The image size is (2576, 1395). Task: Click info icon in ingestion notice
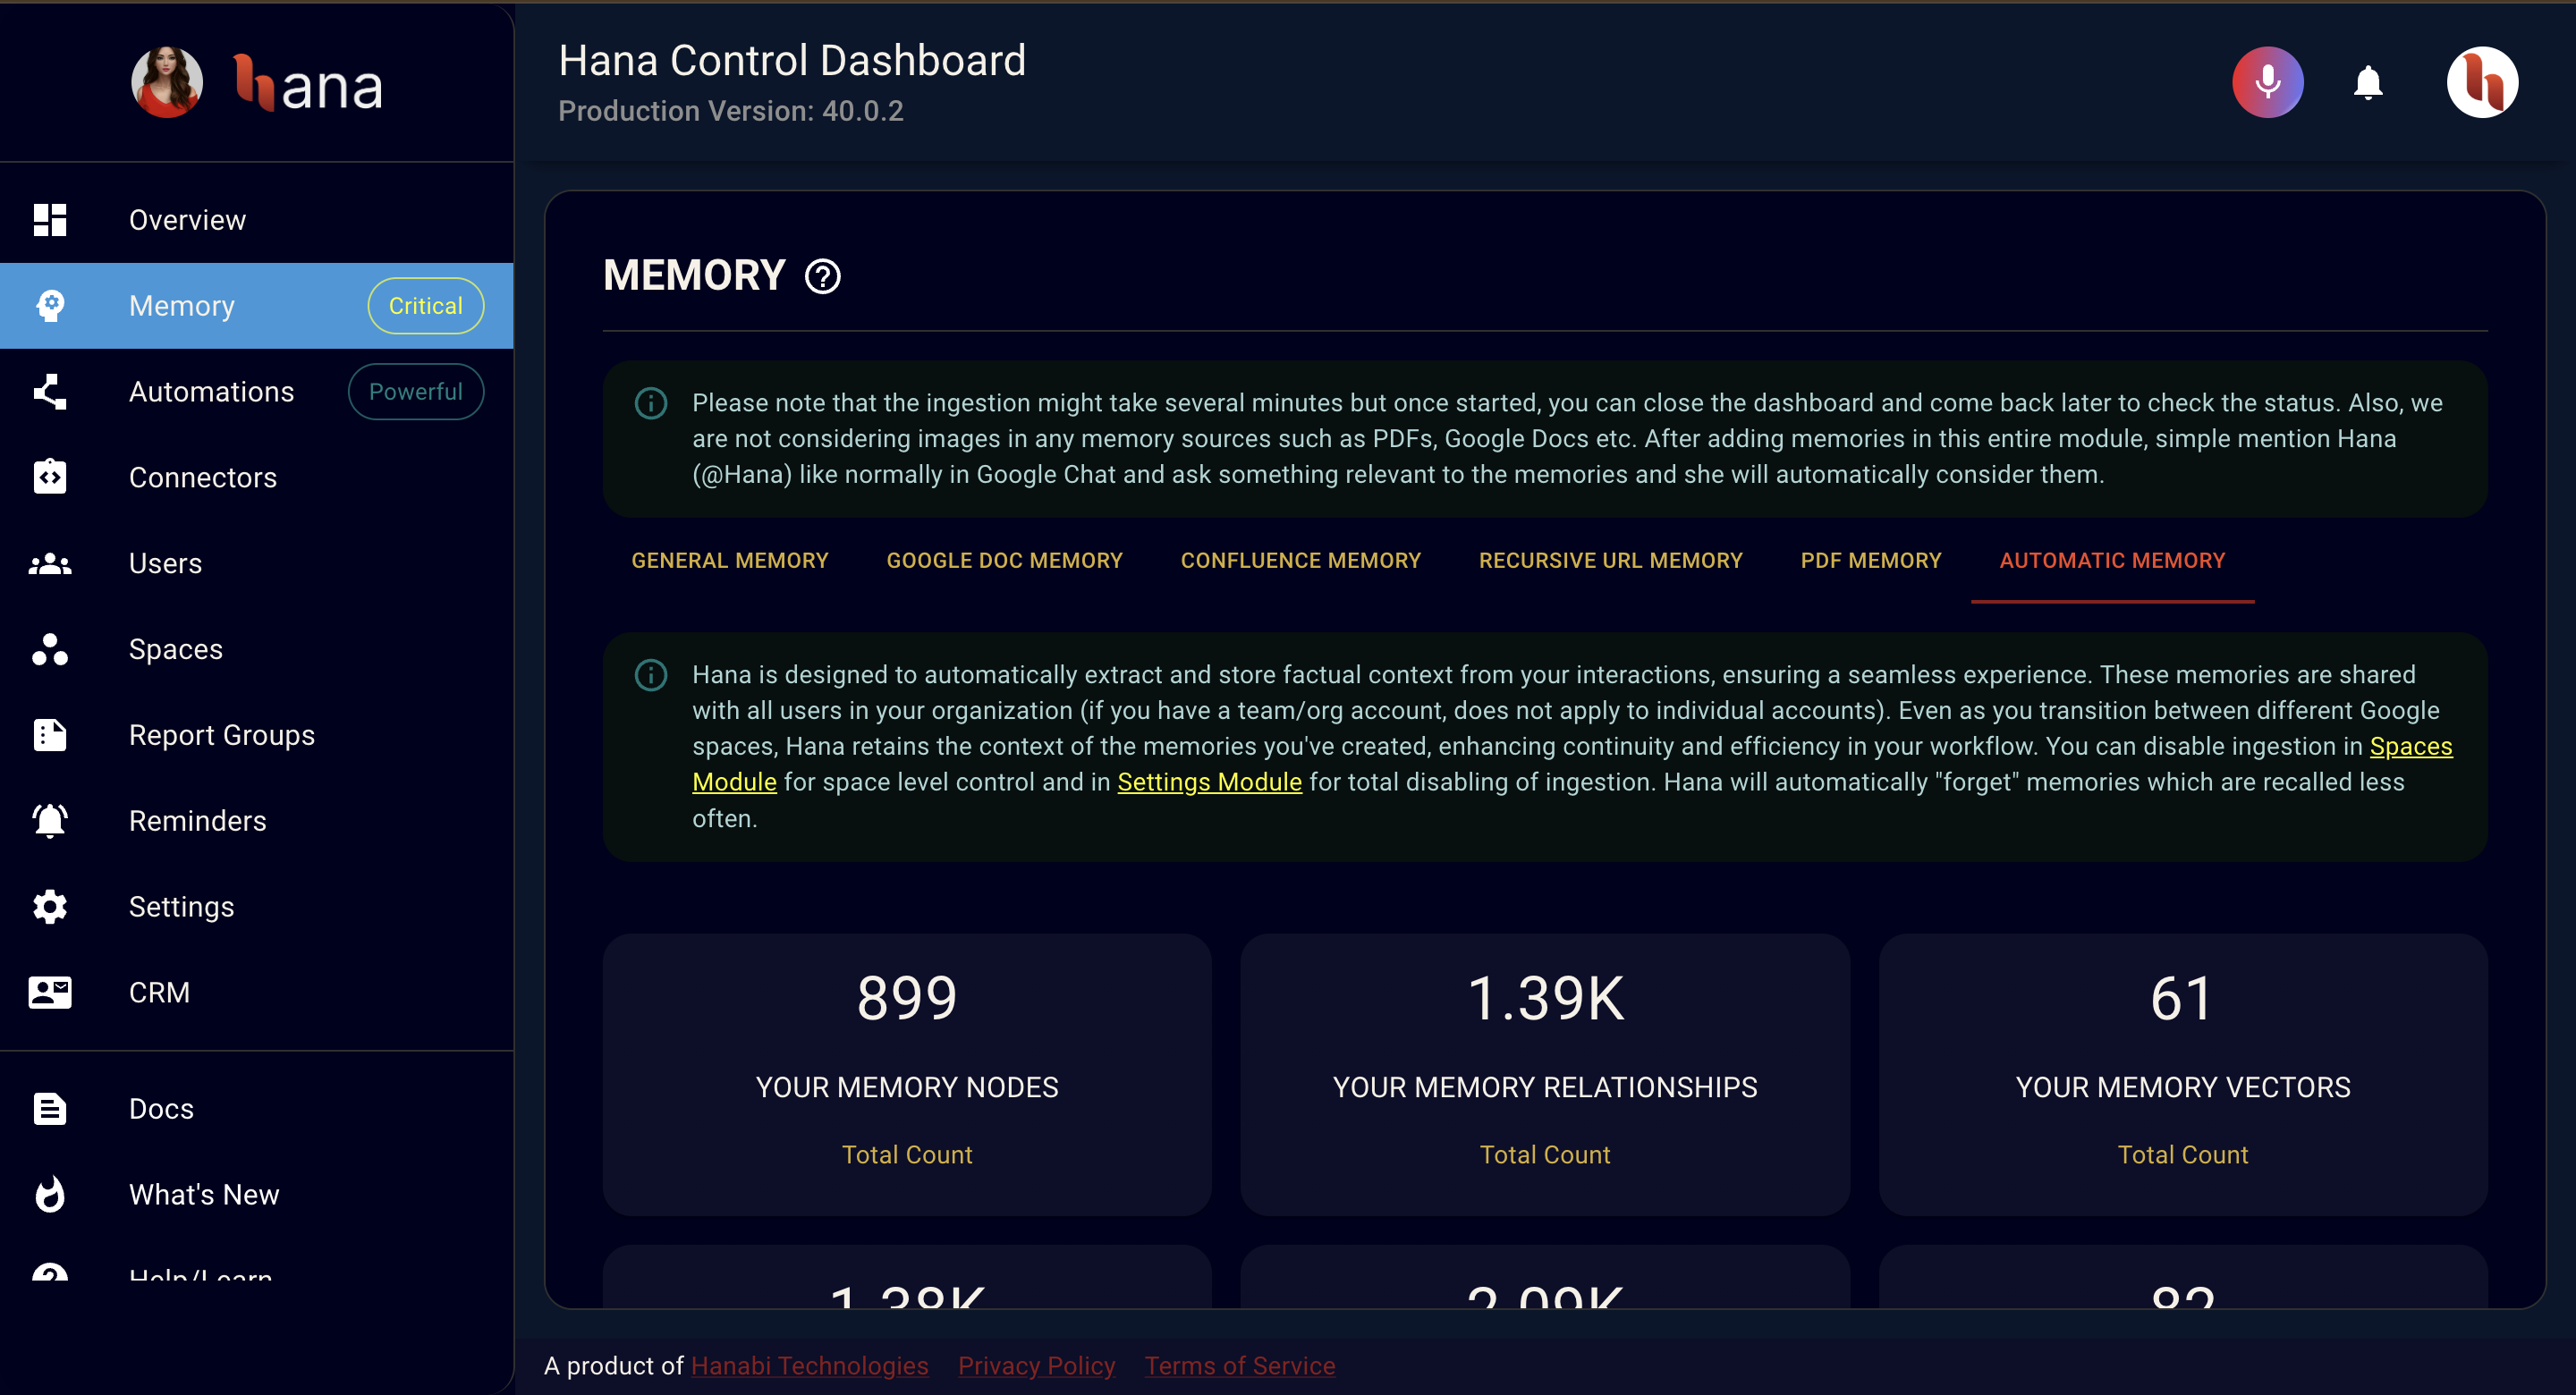[x=651, y=404]
